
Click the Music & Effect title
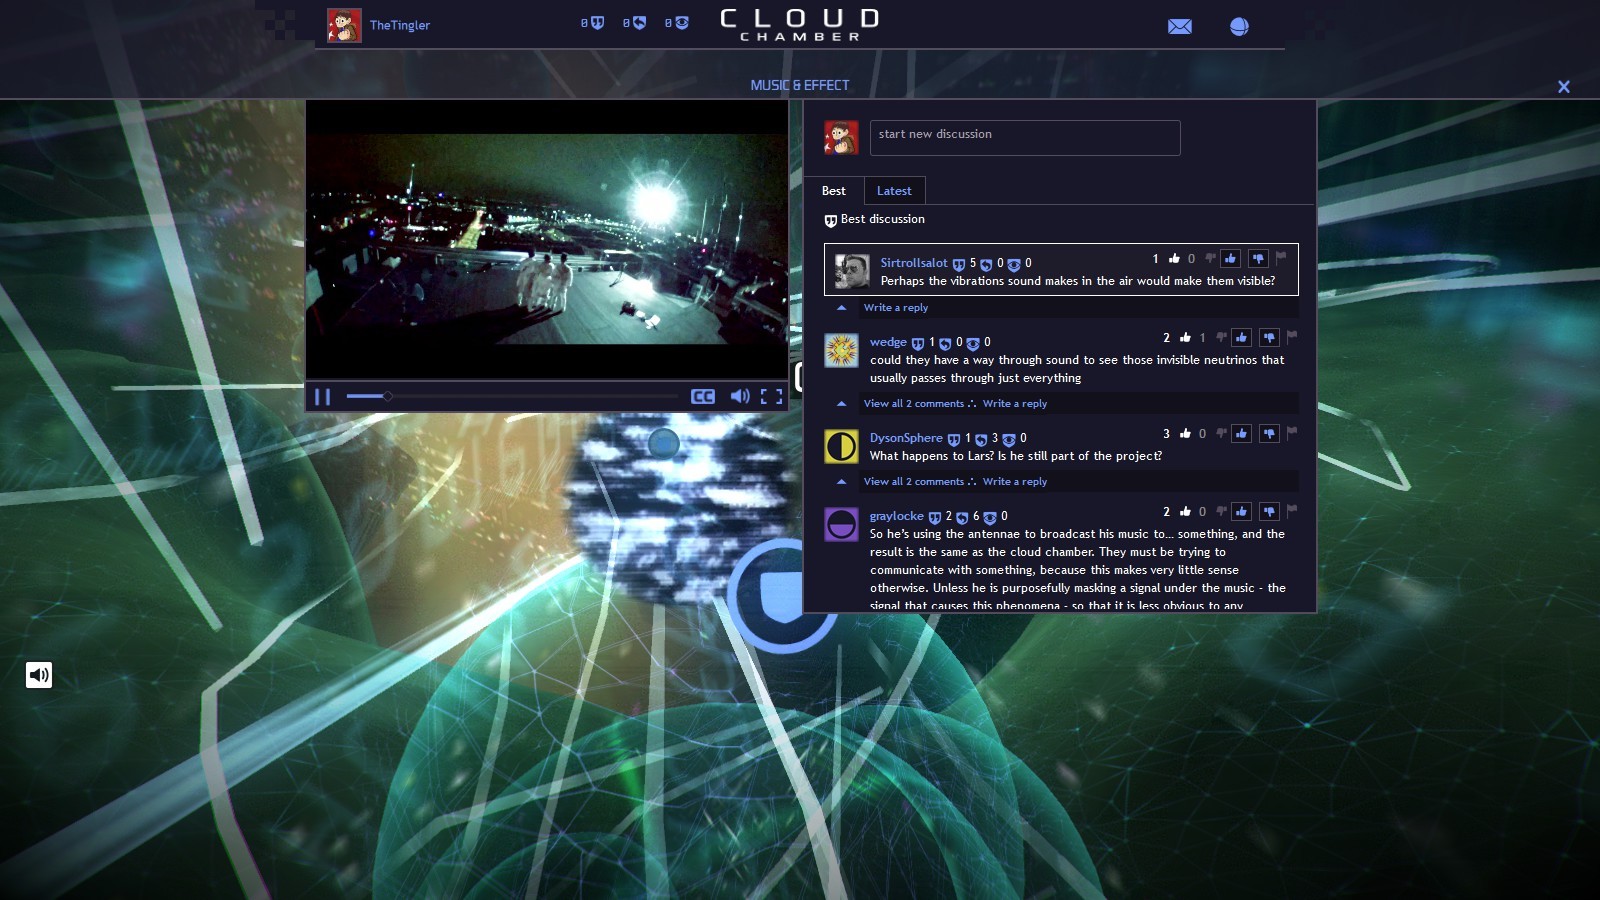pos(800,86)
